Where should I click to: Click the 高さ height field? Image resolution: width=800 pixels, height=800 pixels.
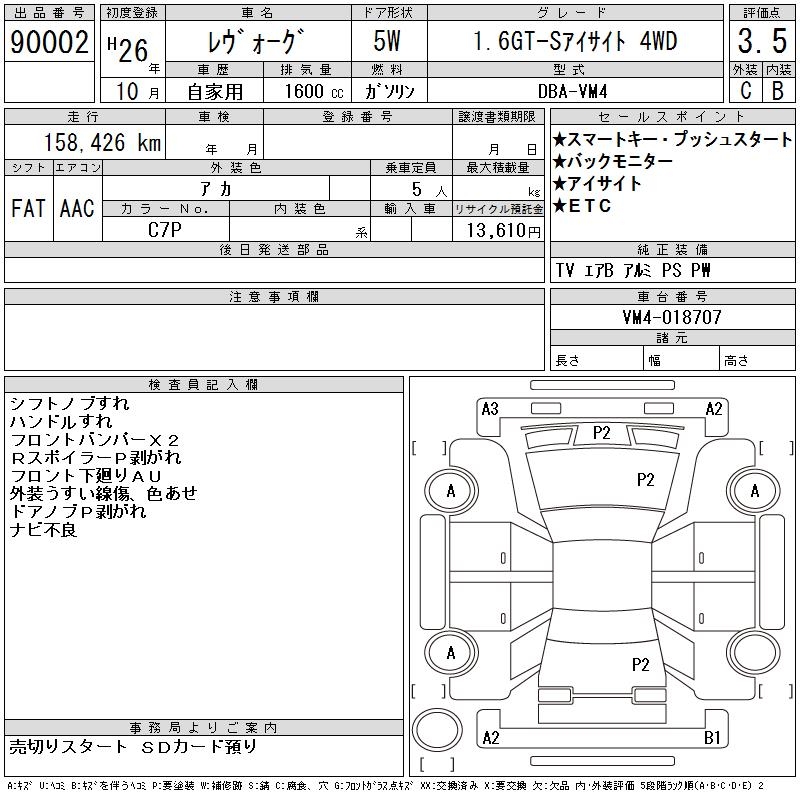click(757, 358)
